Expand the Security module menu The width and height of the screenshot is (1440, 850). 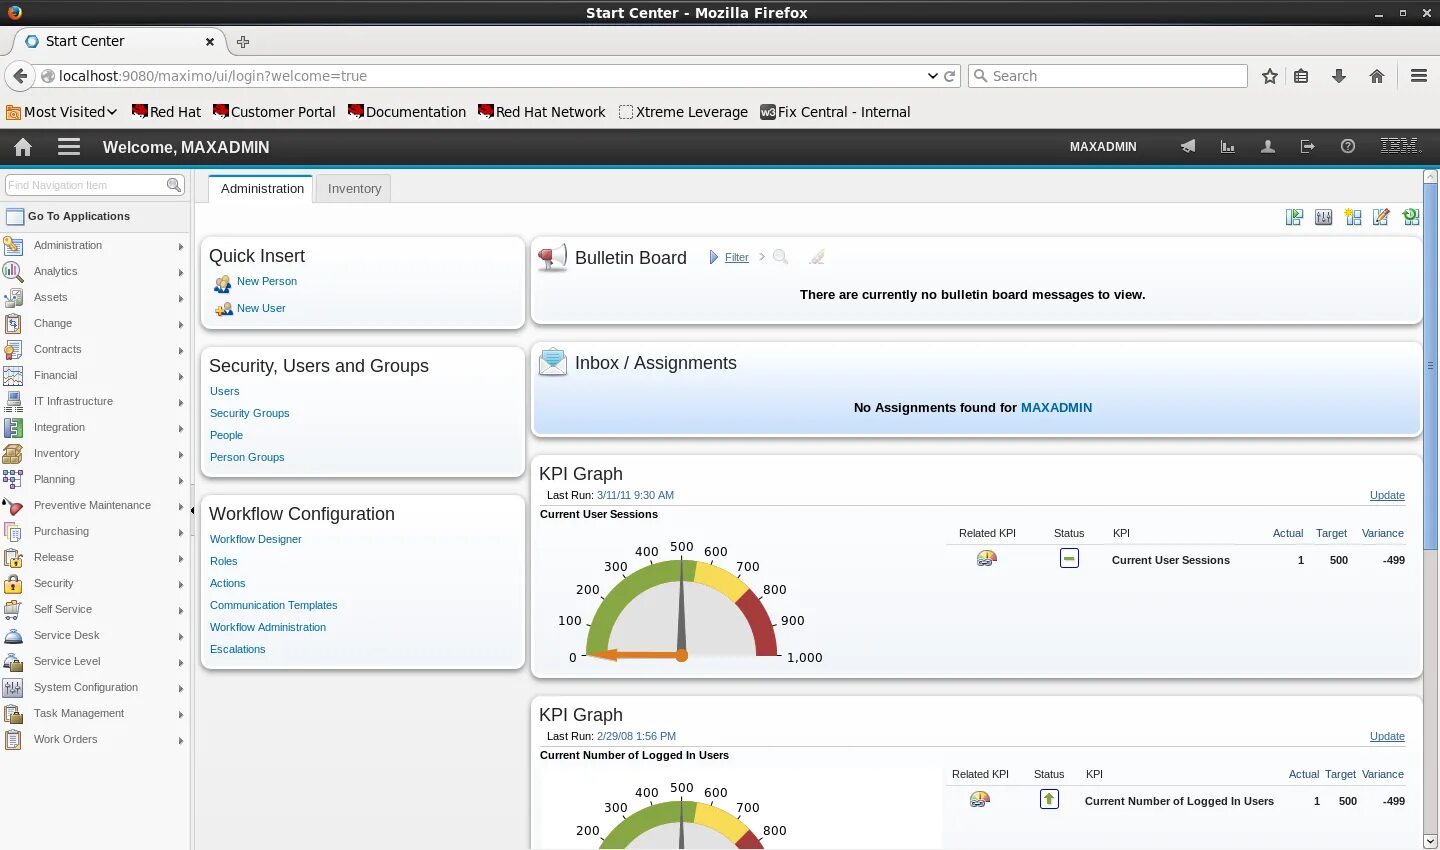click(x=95, y=583)
